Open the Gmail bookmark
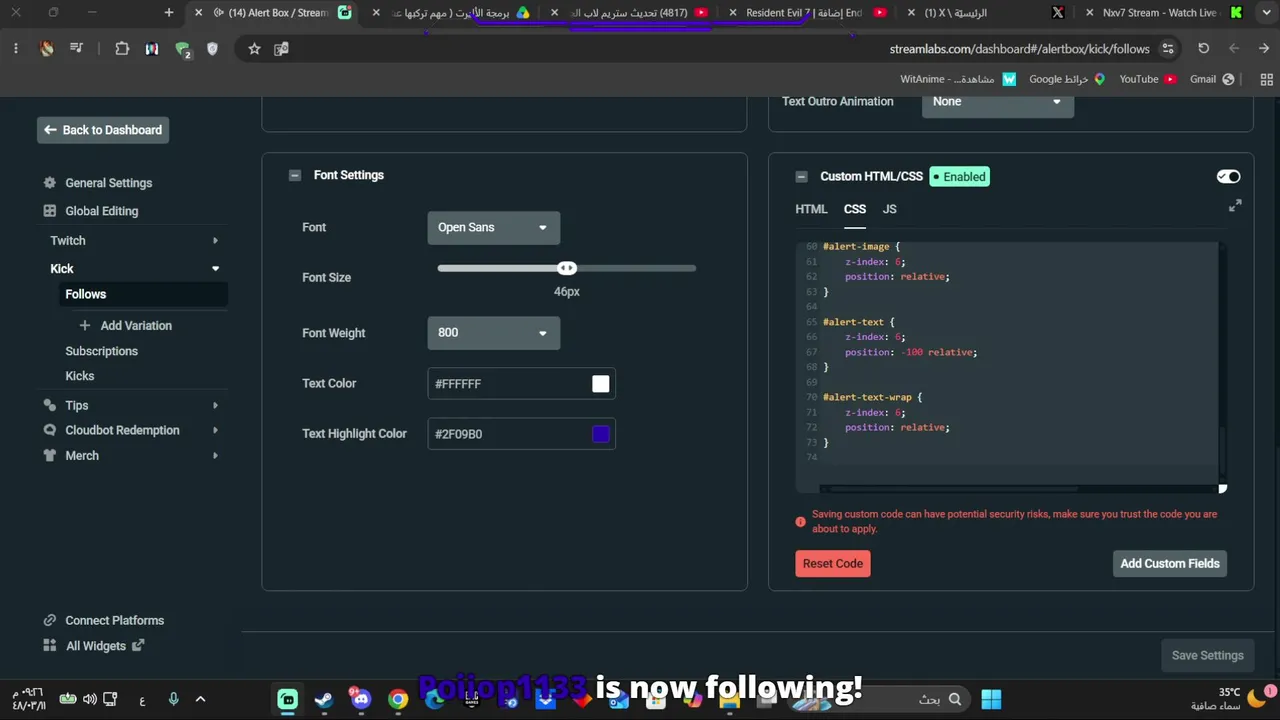 click(1212, 79)
